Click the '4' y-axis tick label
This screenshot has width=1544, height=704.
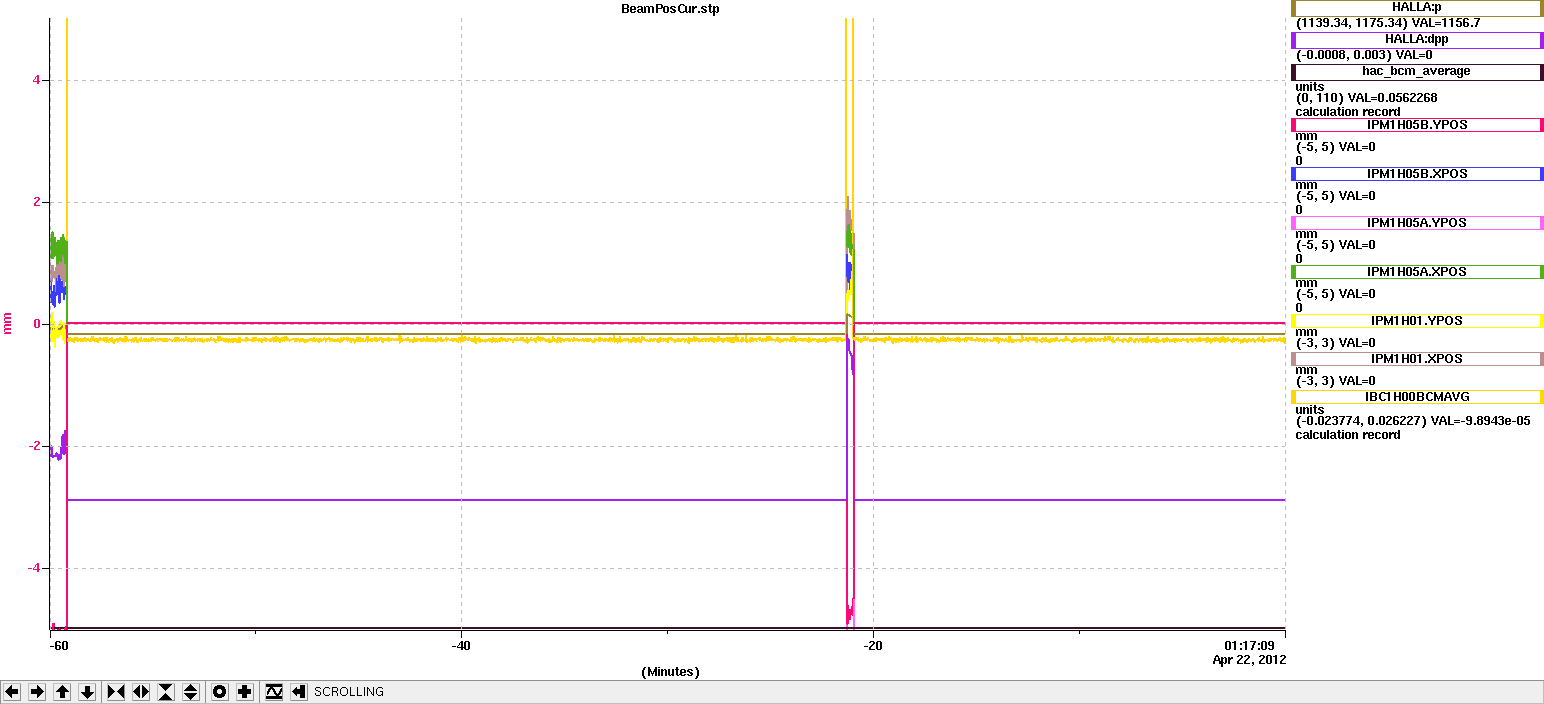coord(35,80)
